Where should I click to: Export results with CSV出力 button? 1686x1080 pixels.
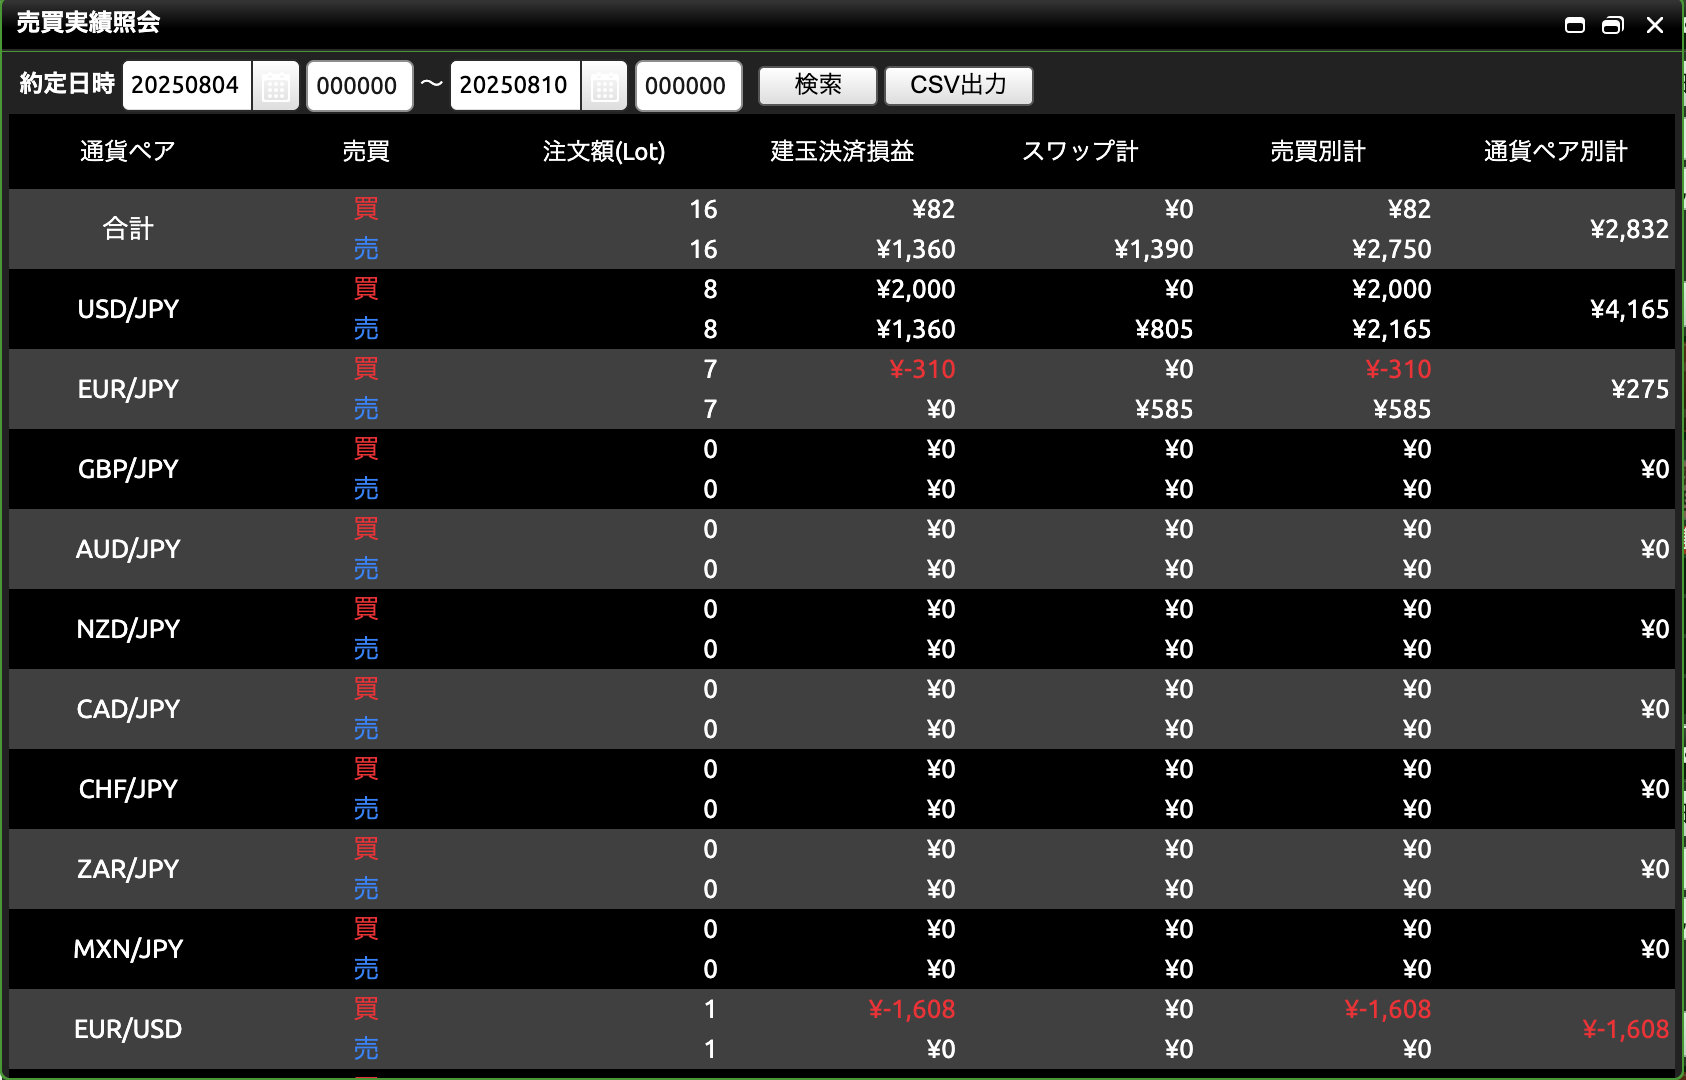click(958, 86)
